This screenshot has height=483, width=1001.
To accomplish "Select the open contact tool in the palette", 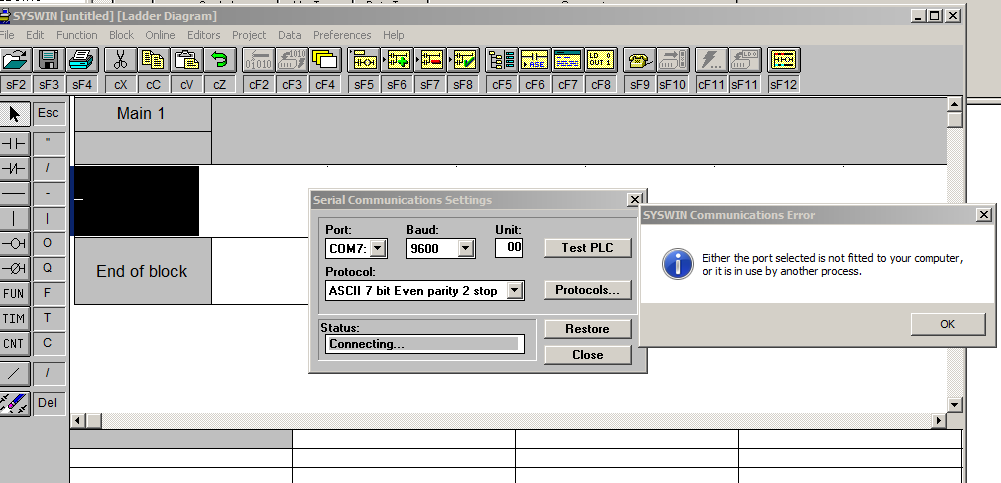I will tap(15, 144).
